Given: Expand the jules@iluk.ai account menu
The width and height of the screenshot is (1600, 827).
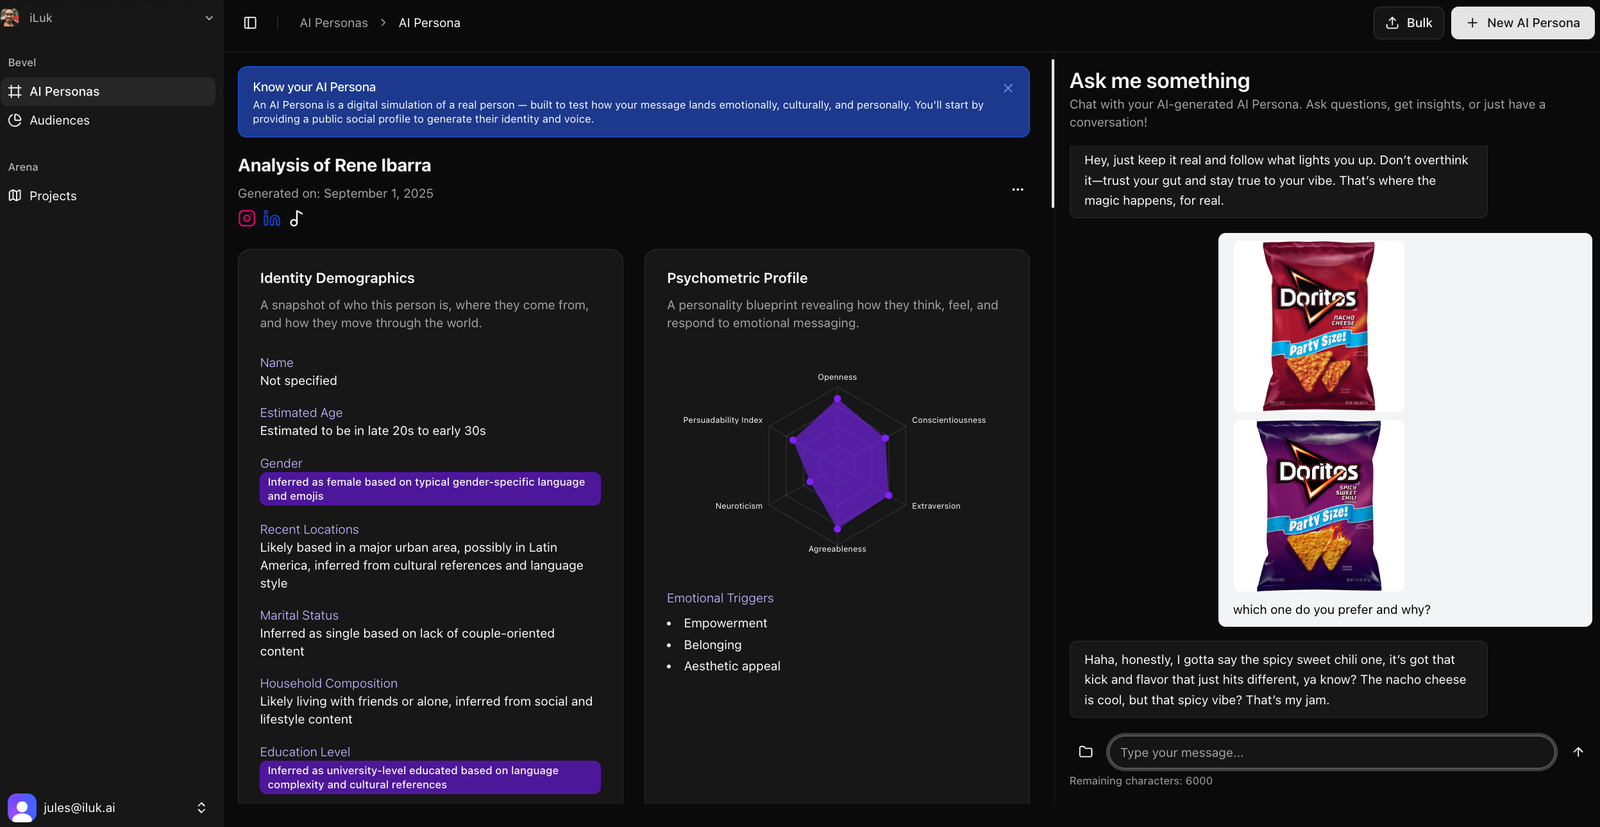Looking at the screenshot, I should (x=201, y=807).
